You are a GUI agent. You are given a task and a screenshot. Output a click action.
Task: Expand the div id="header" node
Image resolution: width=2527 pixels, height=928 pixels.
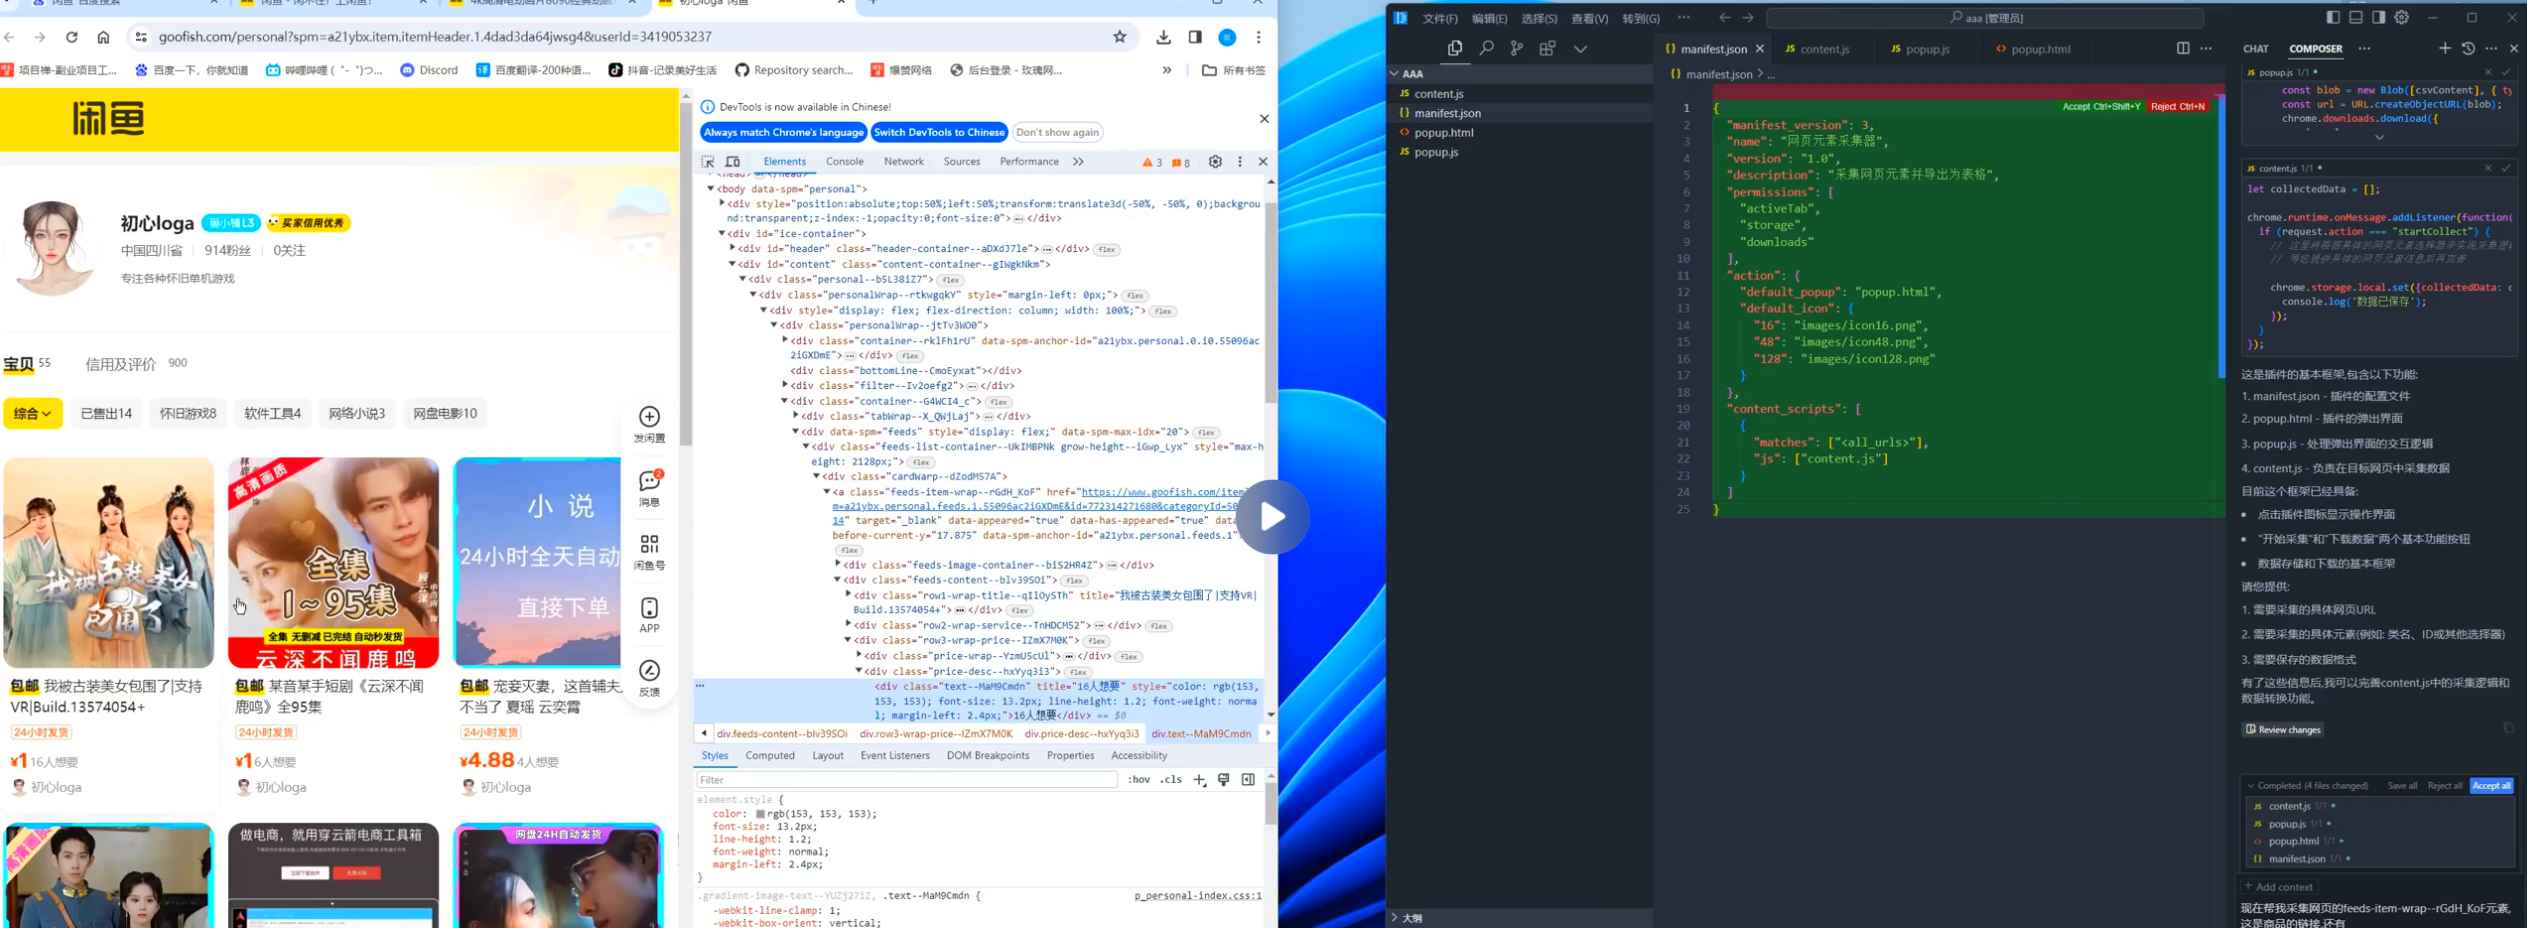click(732, 248)
